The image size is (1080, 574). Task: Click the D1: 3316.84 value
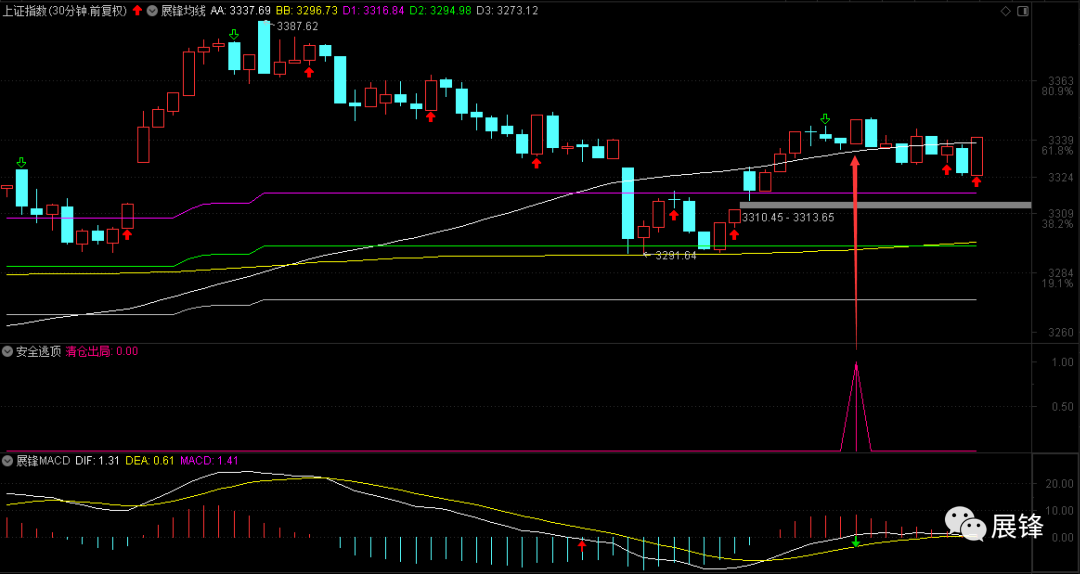[x=374, y=10]
